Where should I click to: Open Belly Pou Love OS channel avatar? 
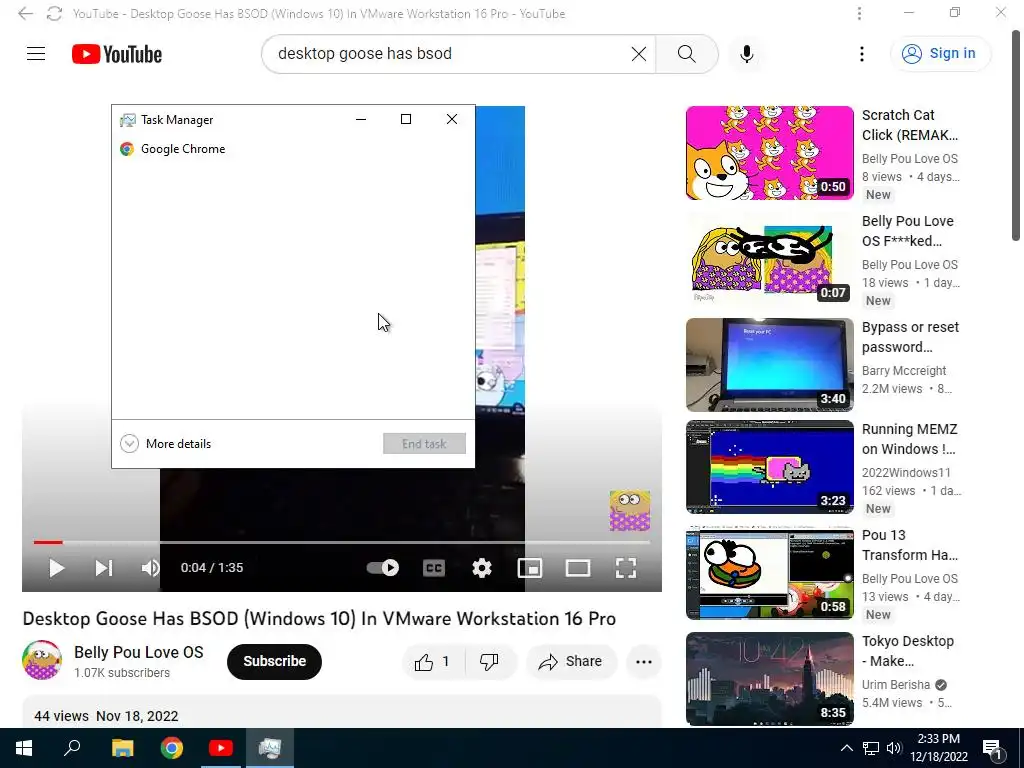pos(42,660)
